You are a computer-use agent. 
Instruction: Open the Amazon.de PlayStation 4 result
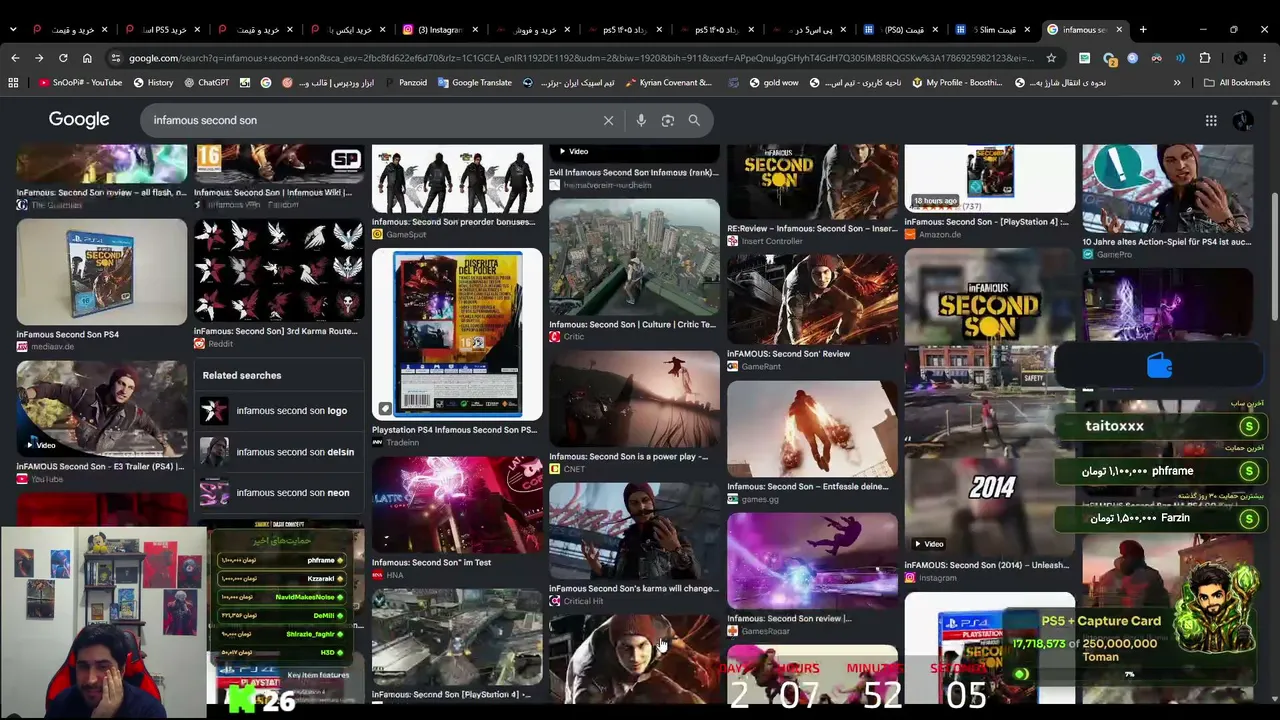coord(990,179)
